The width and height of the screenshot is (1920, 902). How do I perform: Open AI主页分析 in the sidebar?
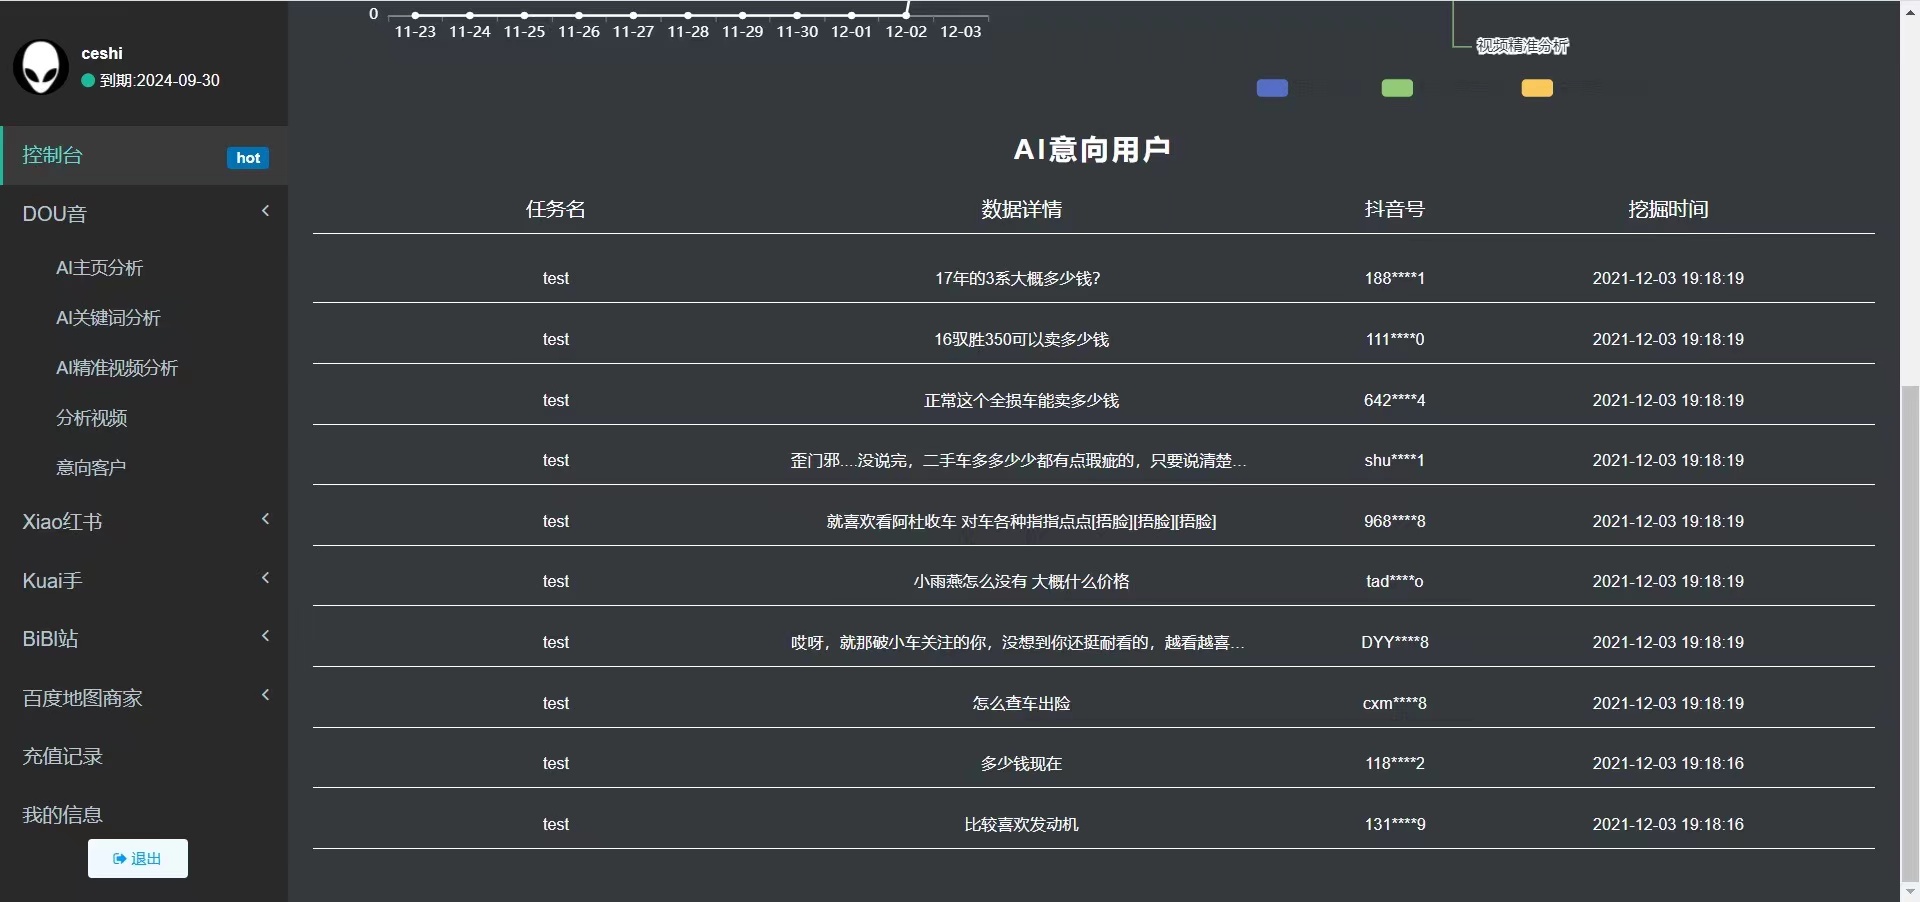click(x=99, y=268)
